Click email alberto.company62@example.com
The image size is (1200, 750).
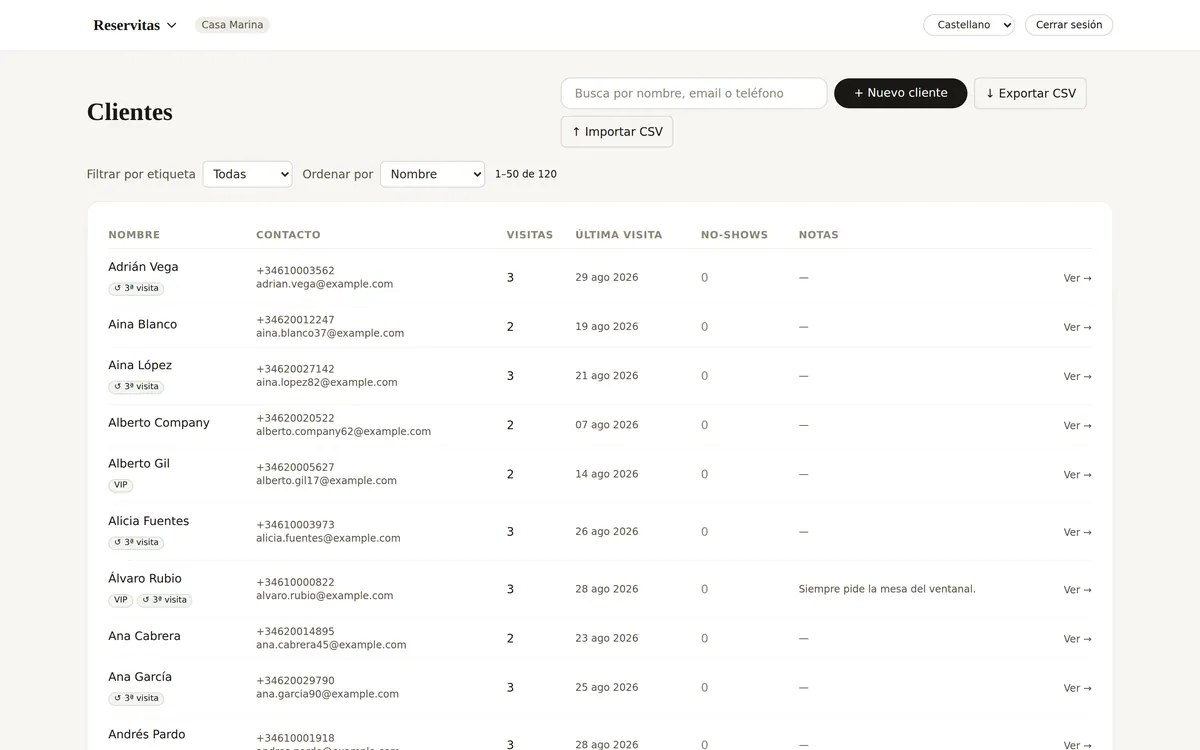343,432
